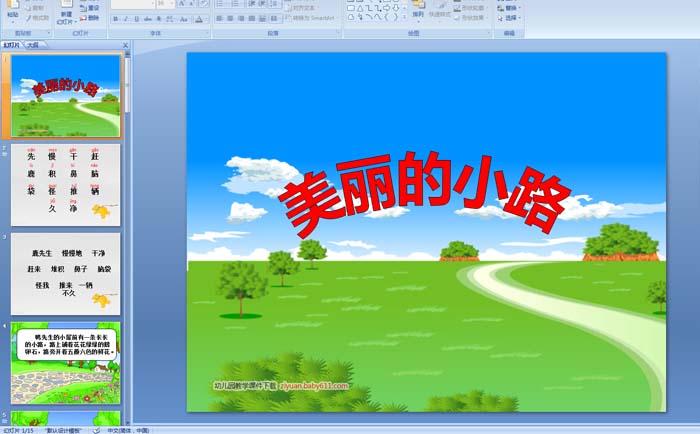Open the Character Spacing menu
Image resolution: width=700 pixels, height=434 pixels.
170,19
